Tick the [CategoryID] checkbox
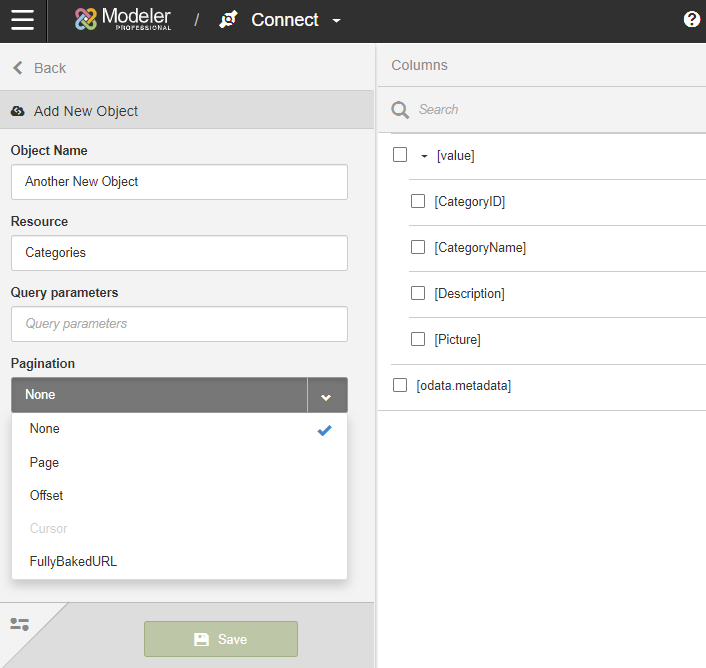 [418, 201]
